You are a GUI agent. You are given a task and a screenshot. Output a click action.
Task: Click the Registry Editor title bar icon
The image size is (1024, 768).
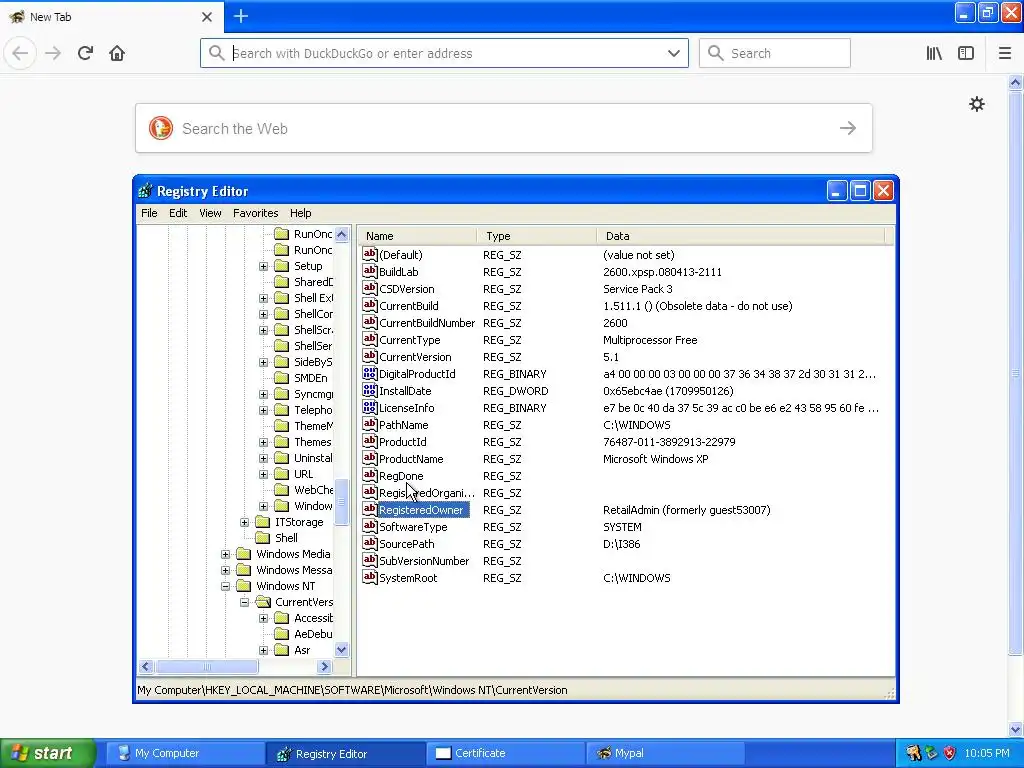[145, 191]
